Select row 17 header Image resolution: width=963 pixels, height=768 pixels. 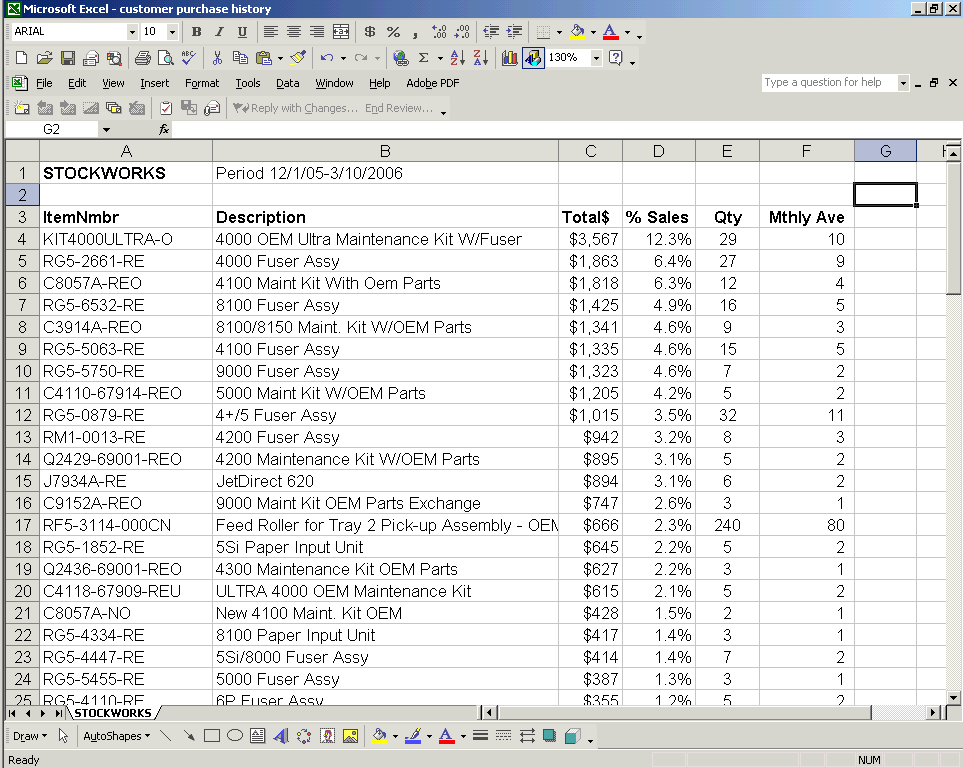(x=23, y=525)
